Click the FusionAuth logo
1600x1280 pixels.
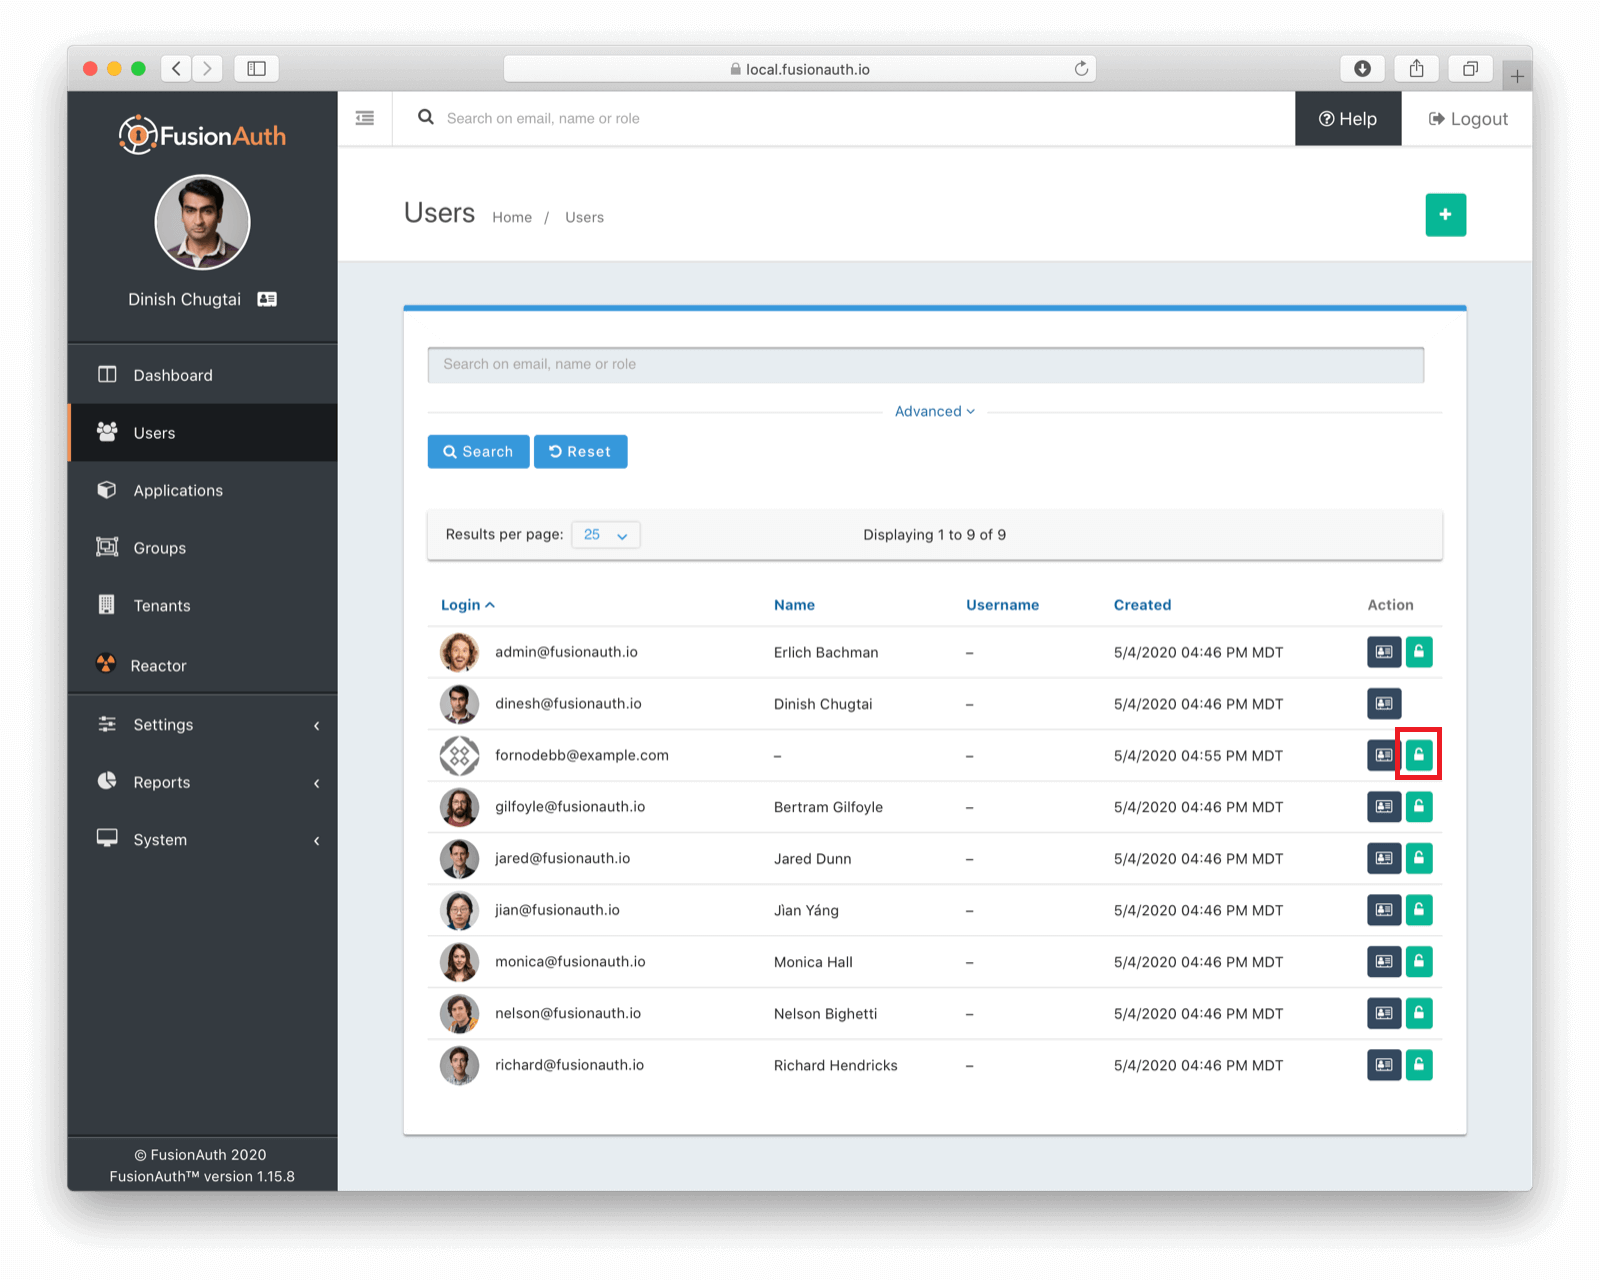point(202,135)
